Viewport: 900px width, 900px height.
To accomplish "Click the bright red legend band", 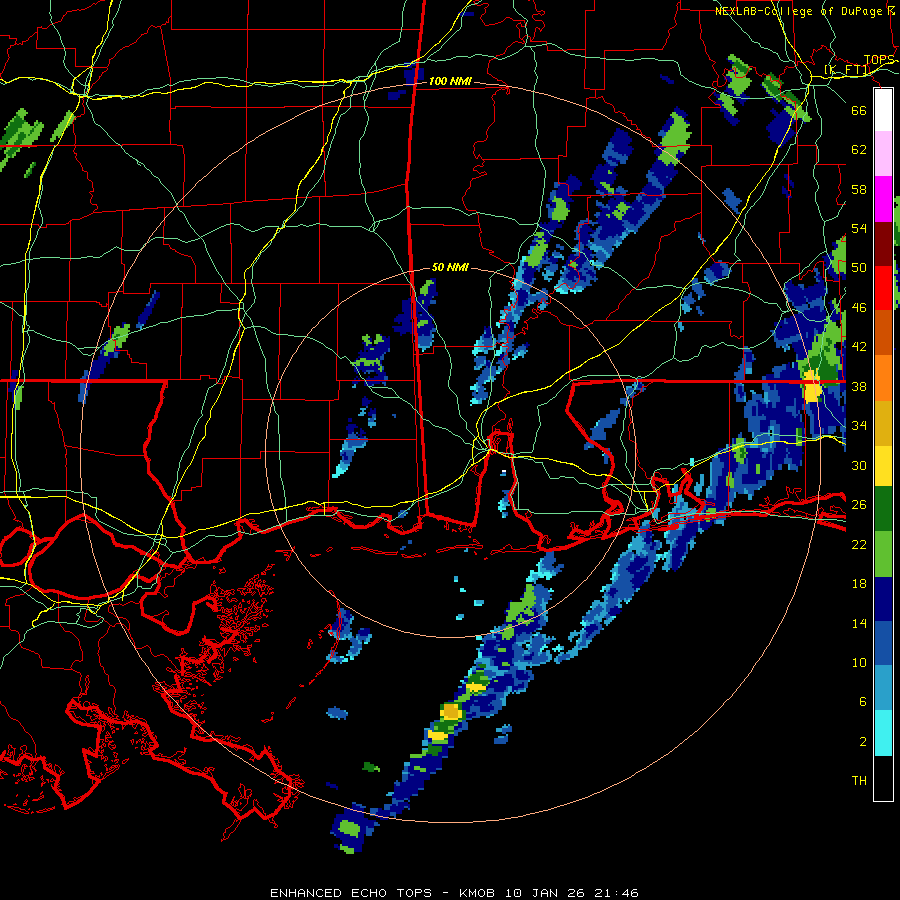I will tap(883, 288).
